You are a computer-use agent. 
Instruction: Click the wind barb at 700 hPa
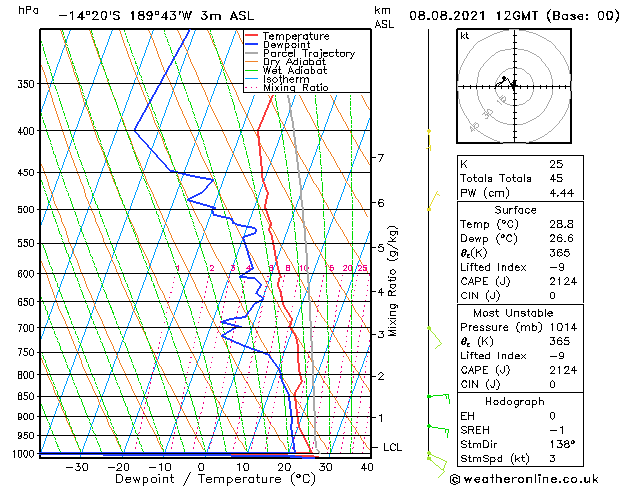[435, 338]
